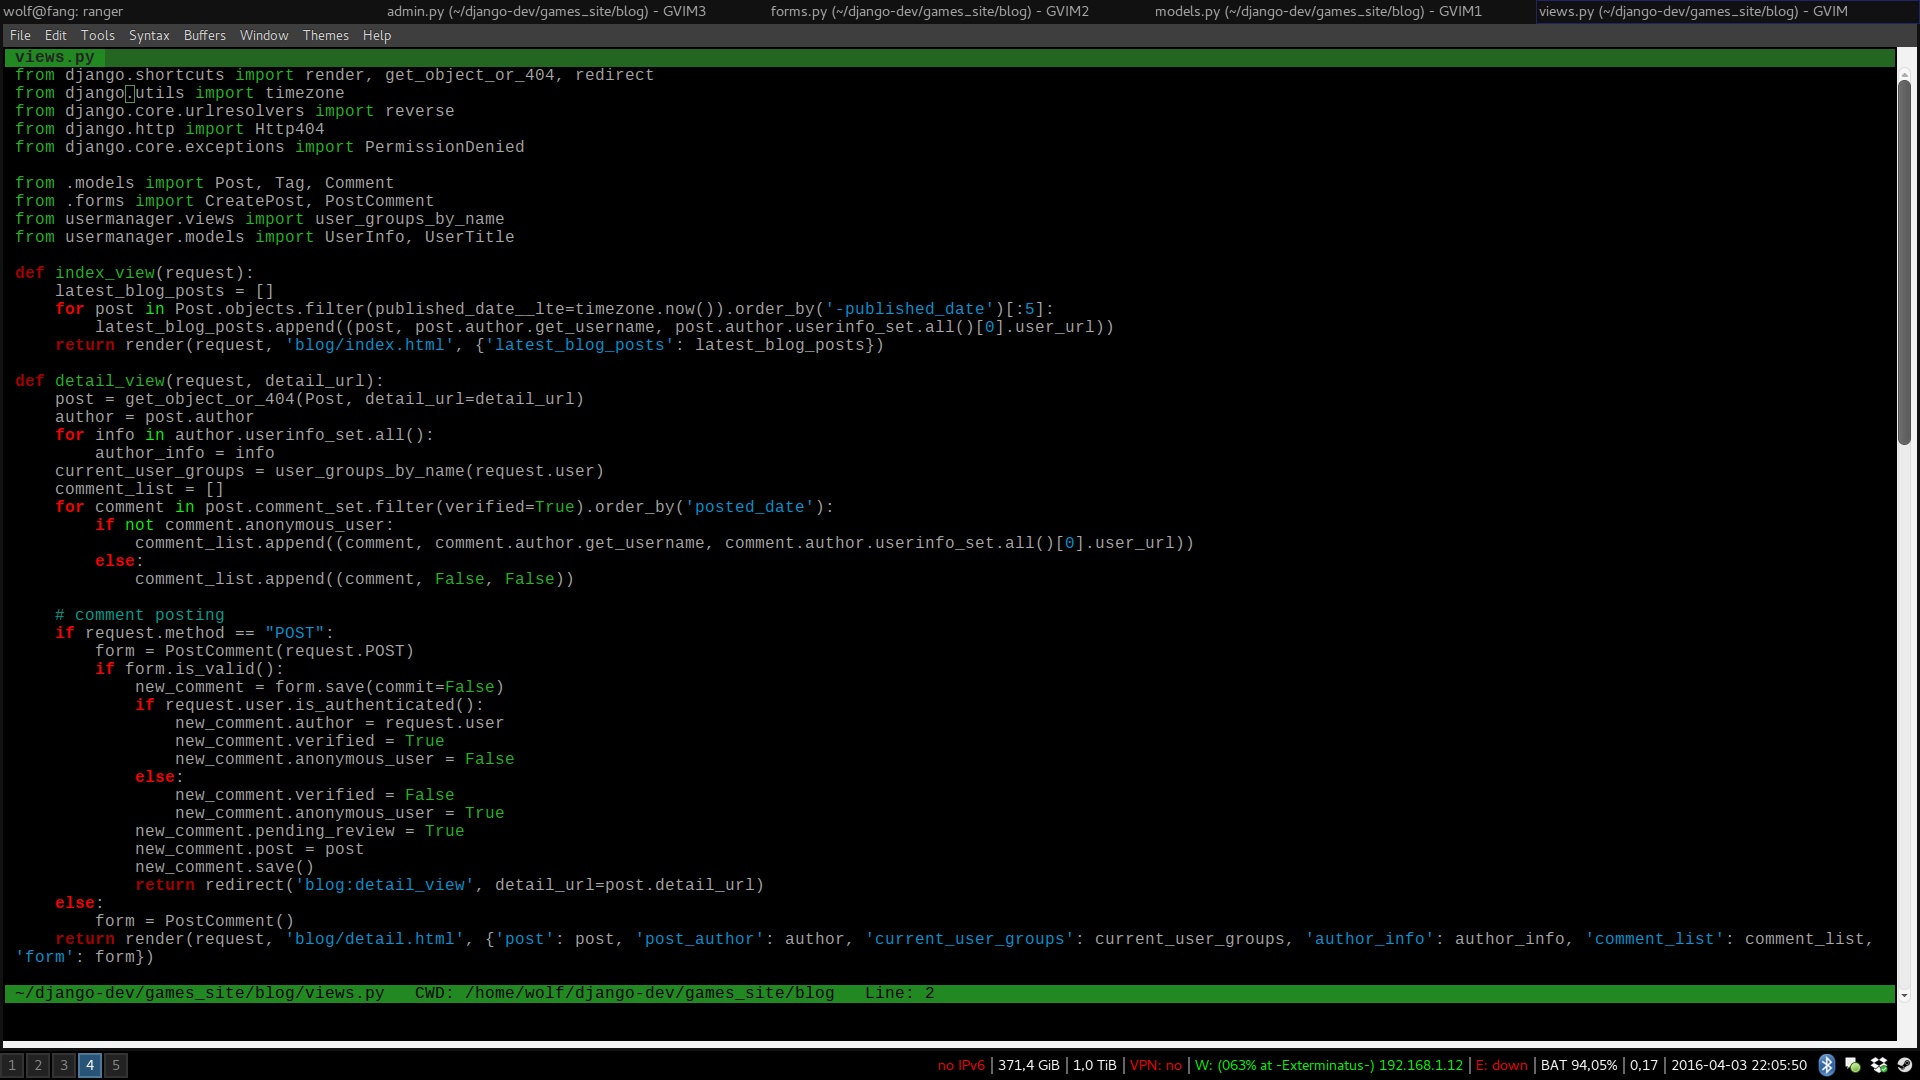Open the Window menu
1920x1080 pixels.
pos(264,35)
